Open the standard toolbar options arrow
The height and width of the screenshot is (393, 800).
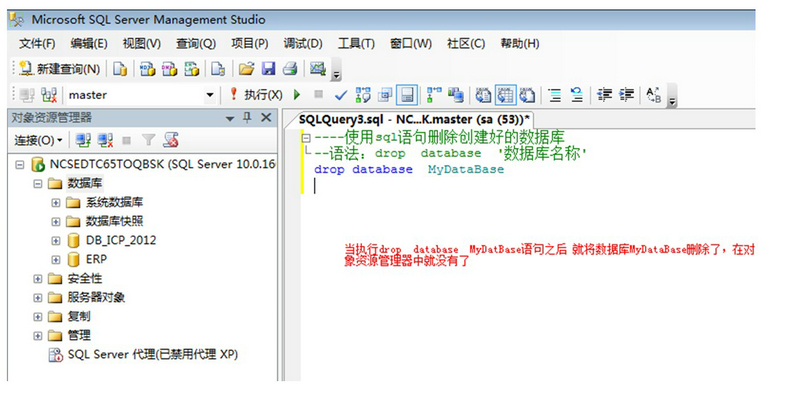click(336, 75)
